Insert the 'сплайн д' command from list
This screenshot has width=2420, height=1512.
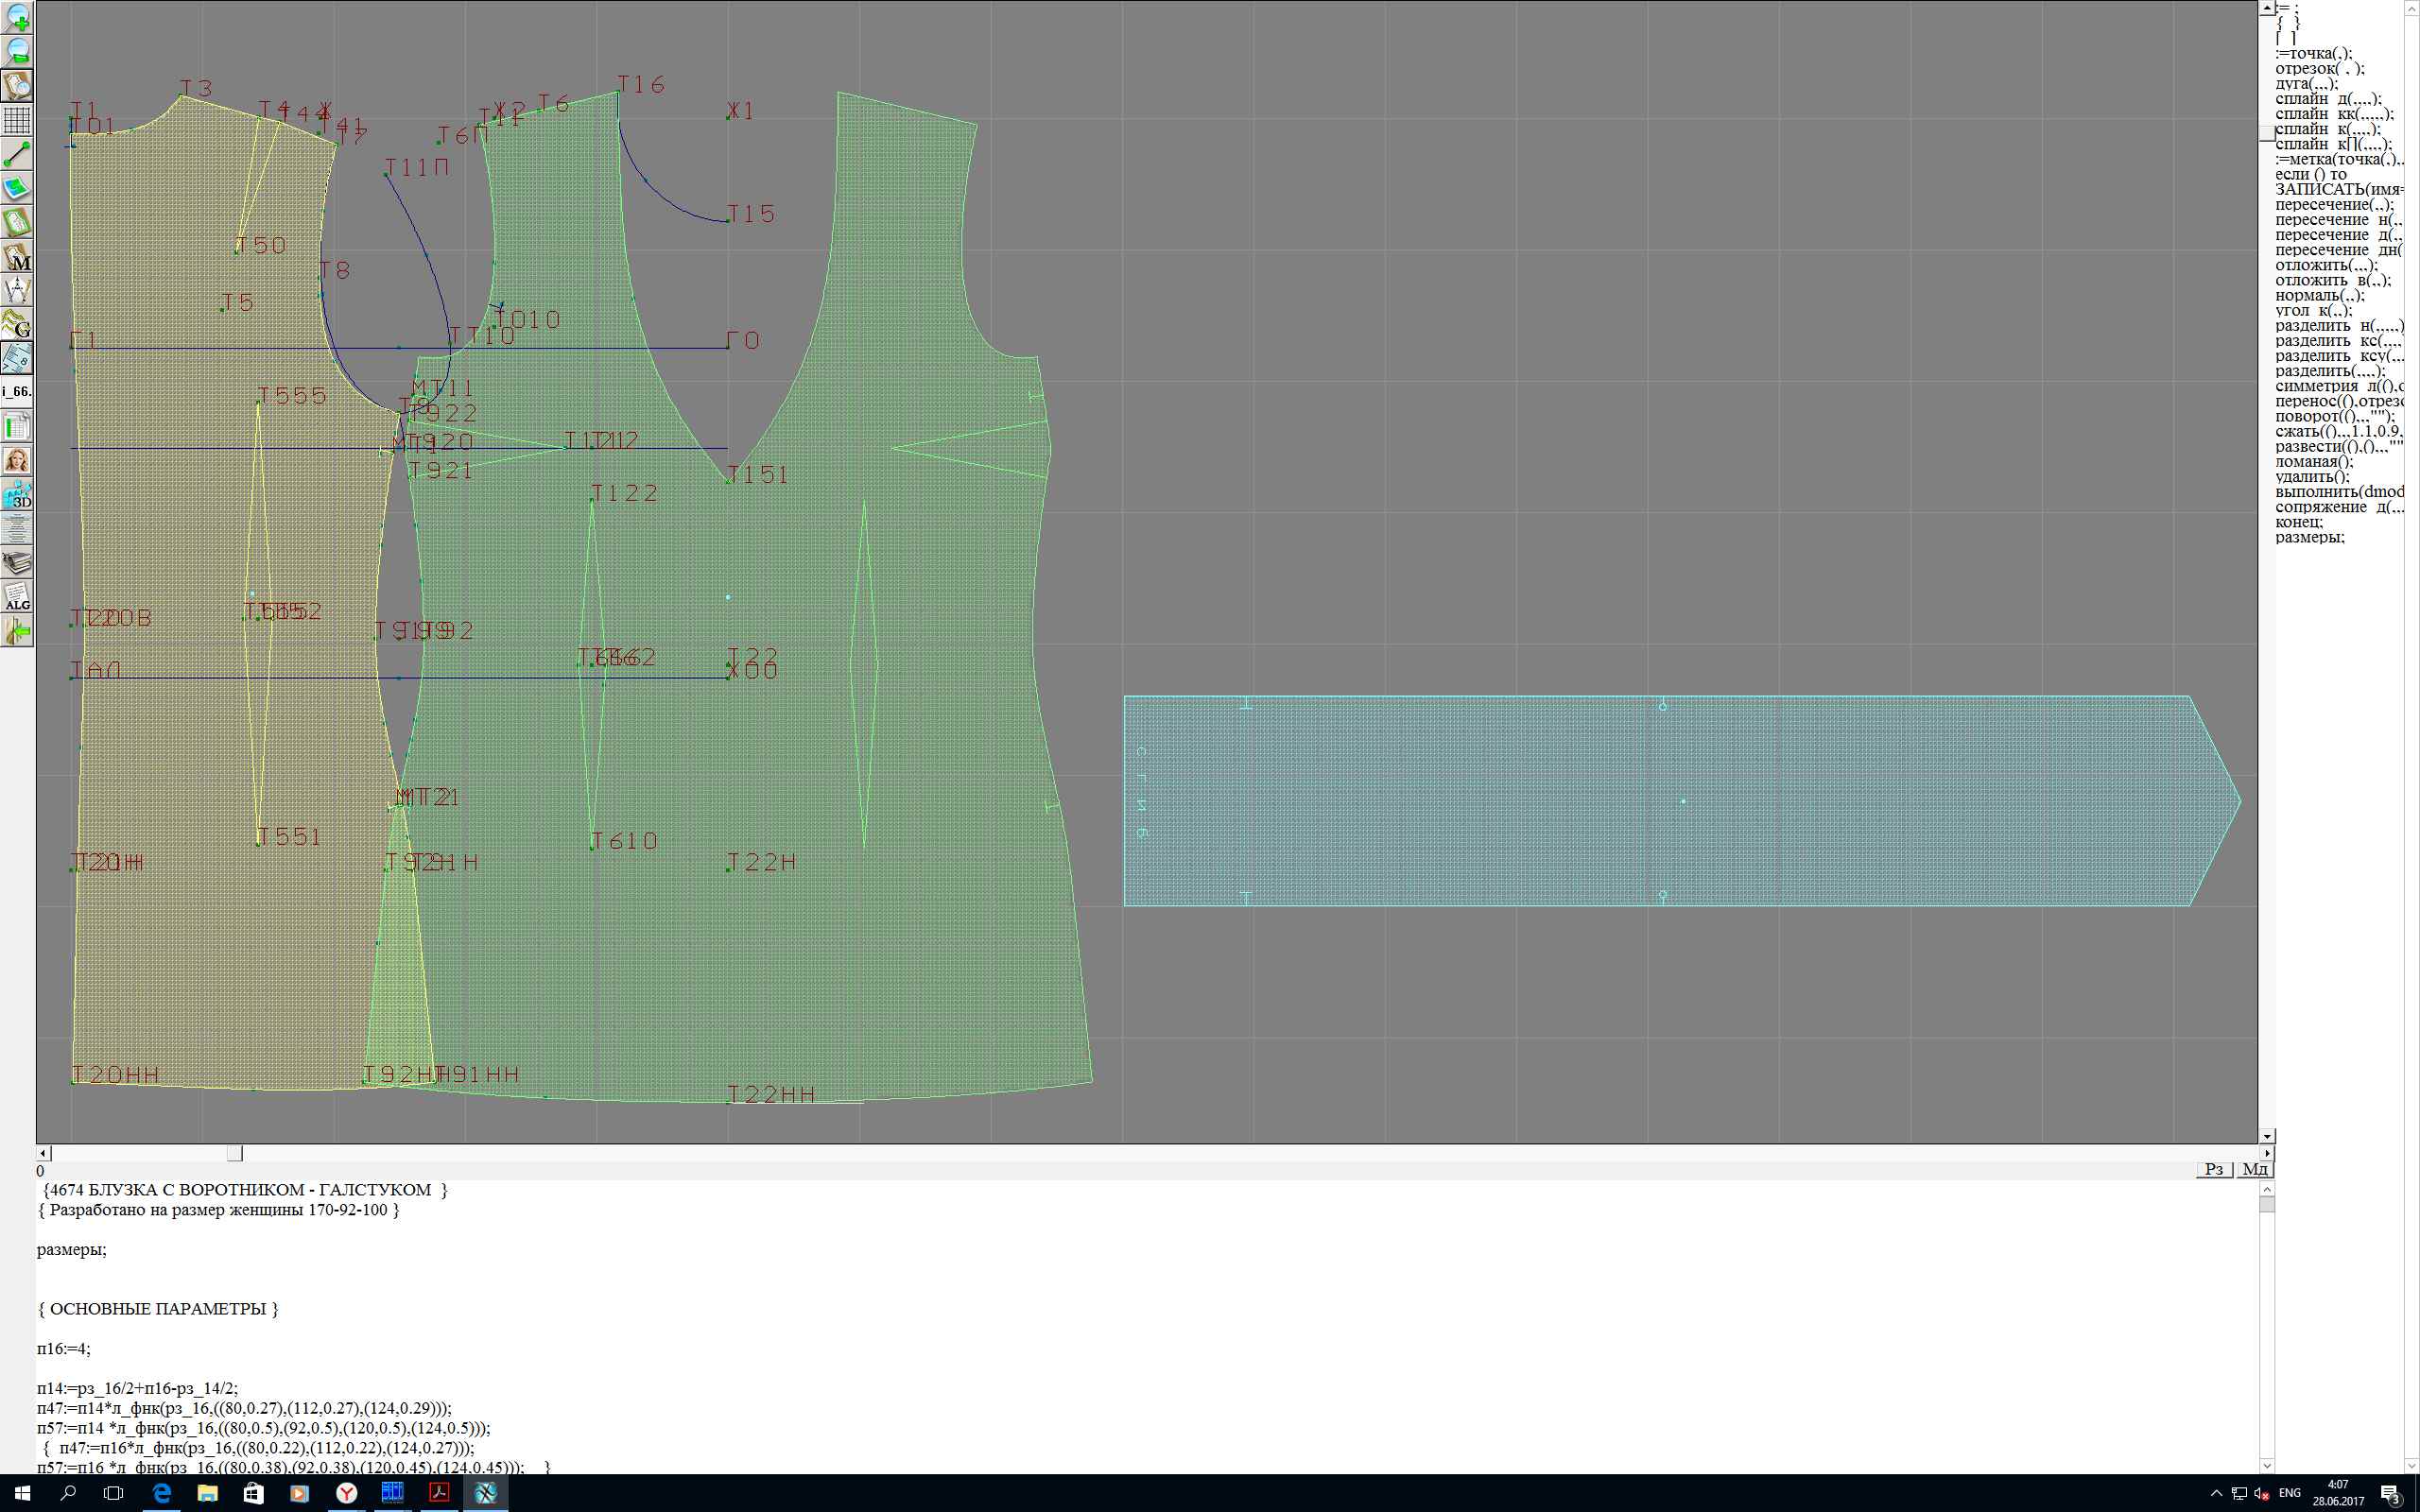click(x=2327, y=99)
